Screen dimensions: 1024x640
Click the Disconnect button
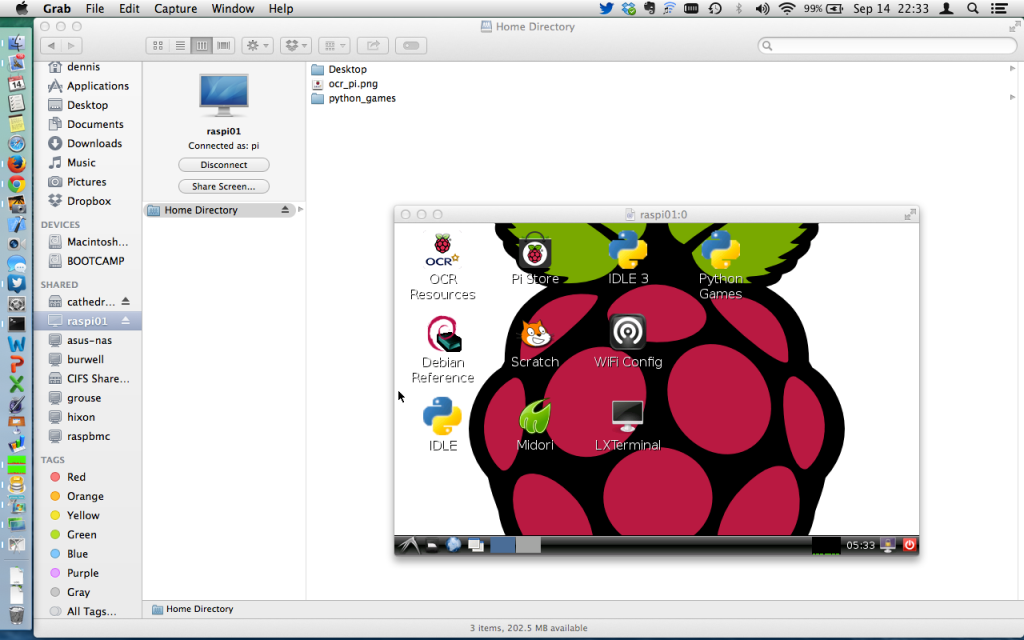coord(224,165)
